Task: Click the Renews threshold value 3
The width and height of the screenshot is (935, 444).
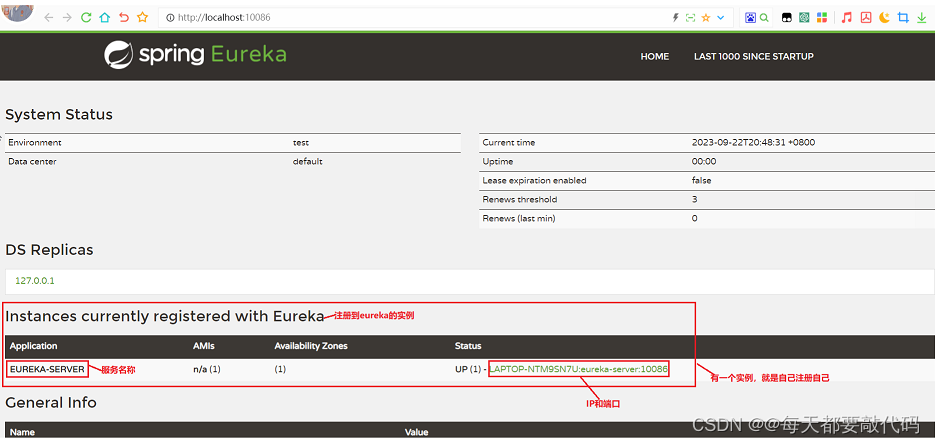Action: pos(695,199)
